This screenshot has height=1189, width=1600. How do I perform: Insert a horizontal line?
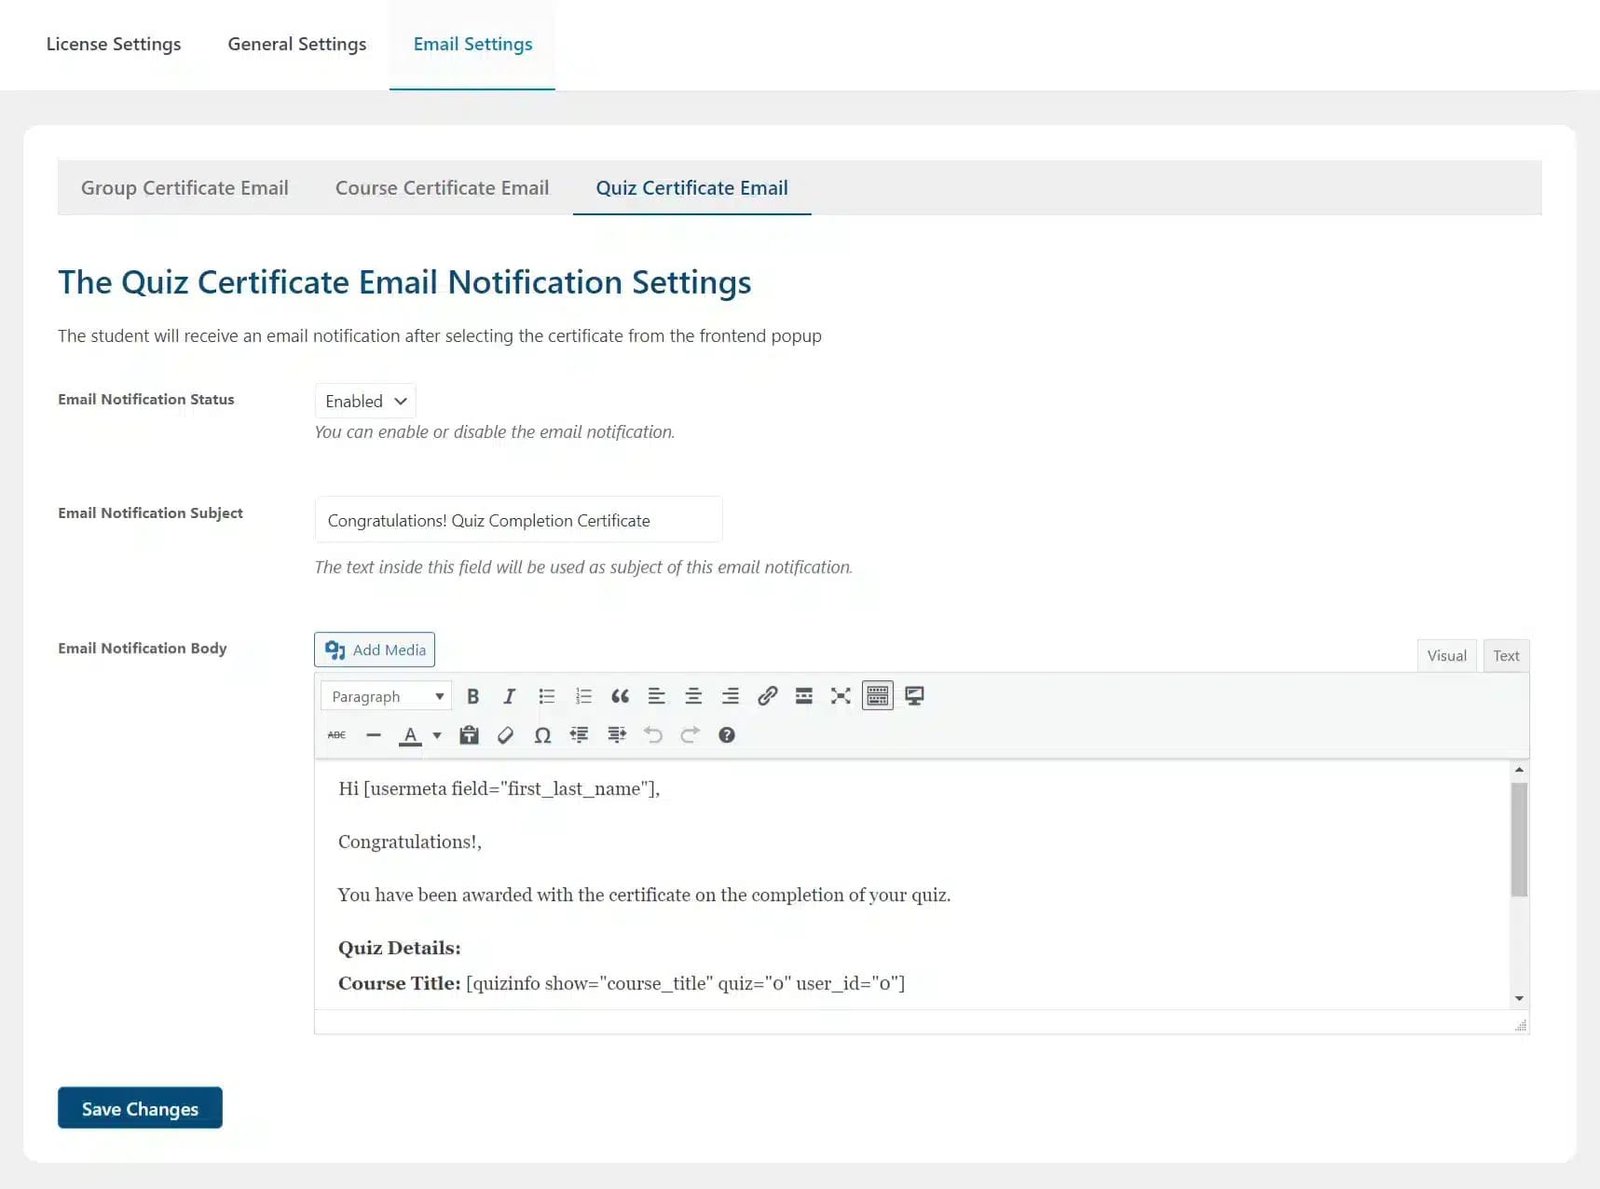[x=374, y=735]
